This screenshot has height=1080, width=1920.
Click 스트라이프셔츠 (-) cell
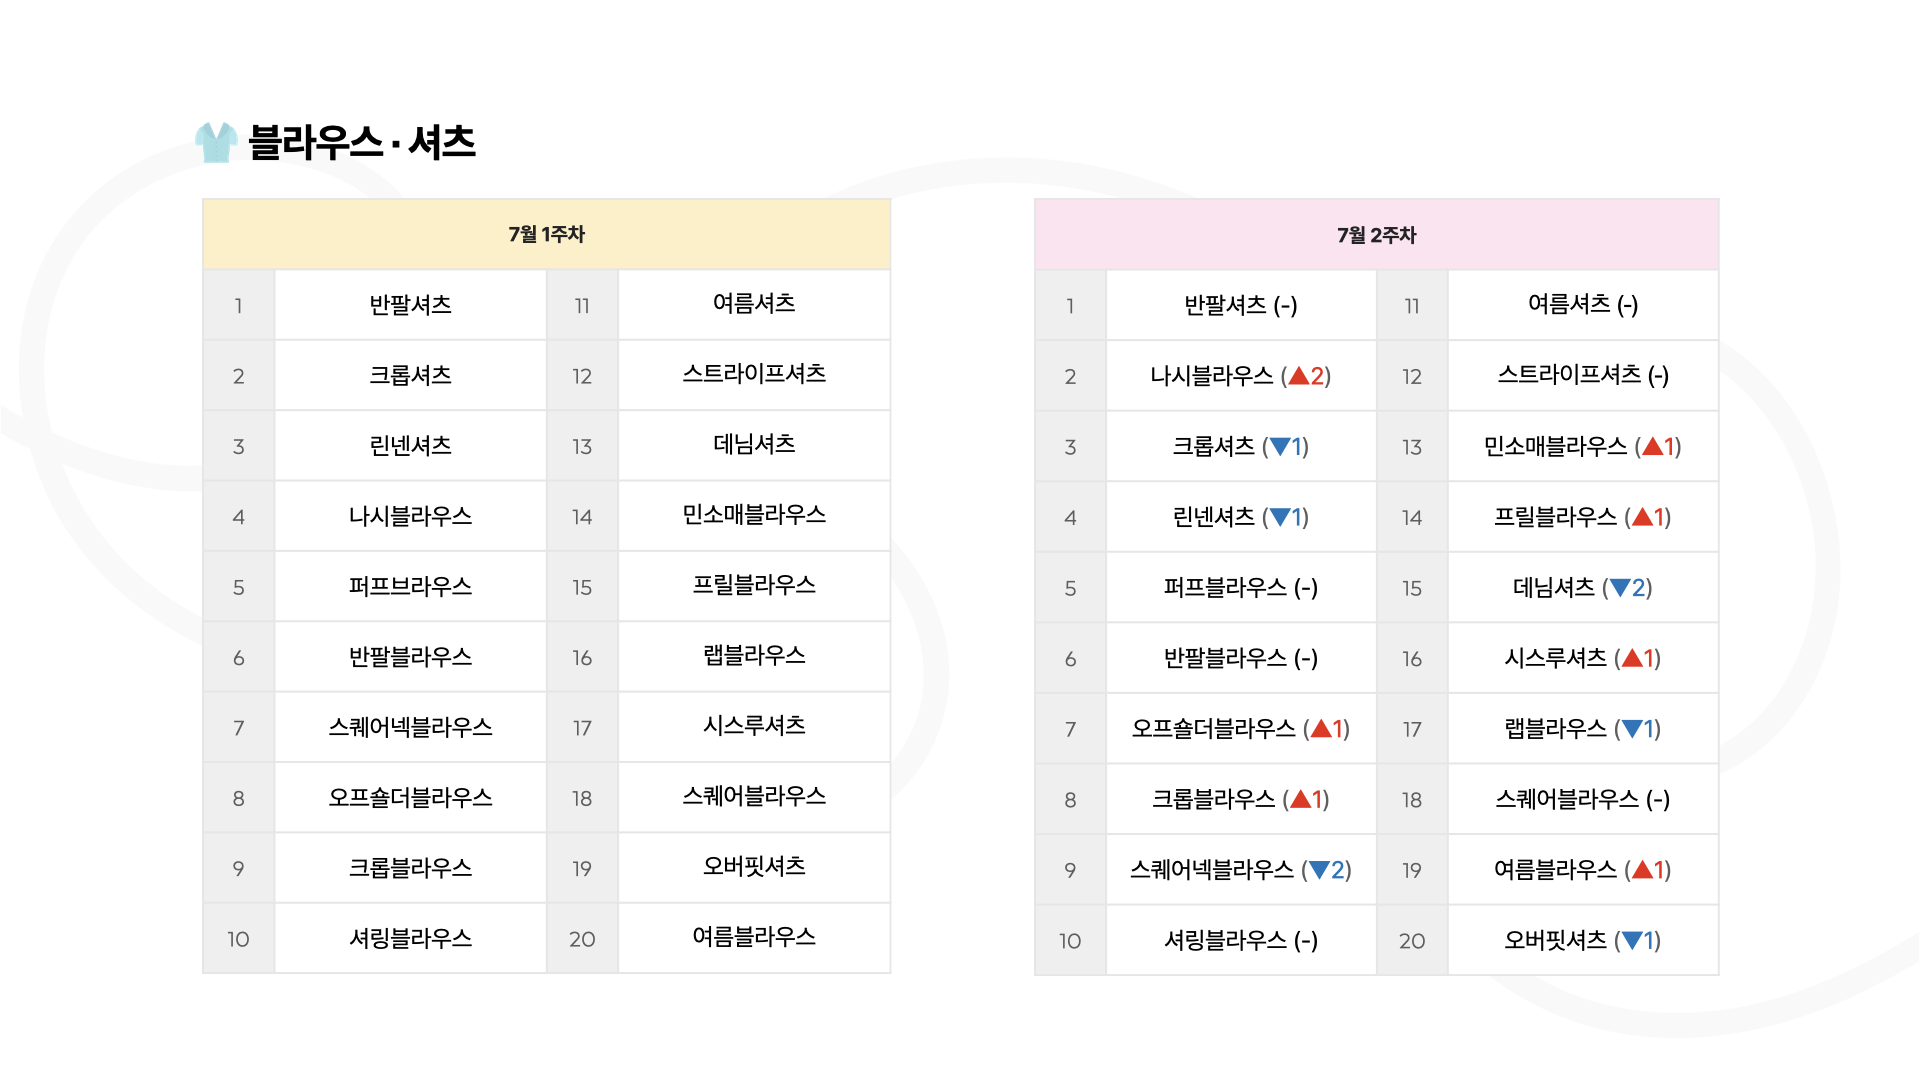[1583, 375]
